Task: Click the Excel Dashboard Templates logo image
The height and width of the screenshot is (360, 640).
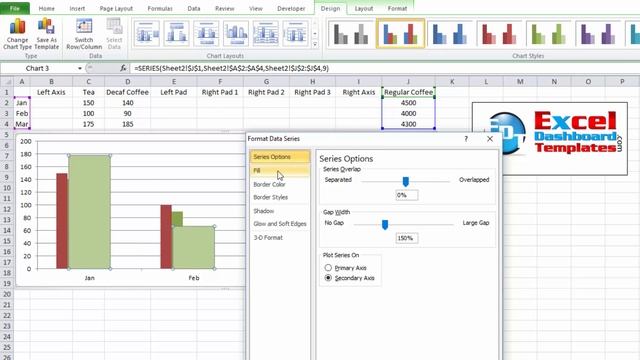Action: pyautogui.click(x=550, y=138)
